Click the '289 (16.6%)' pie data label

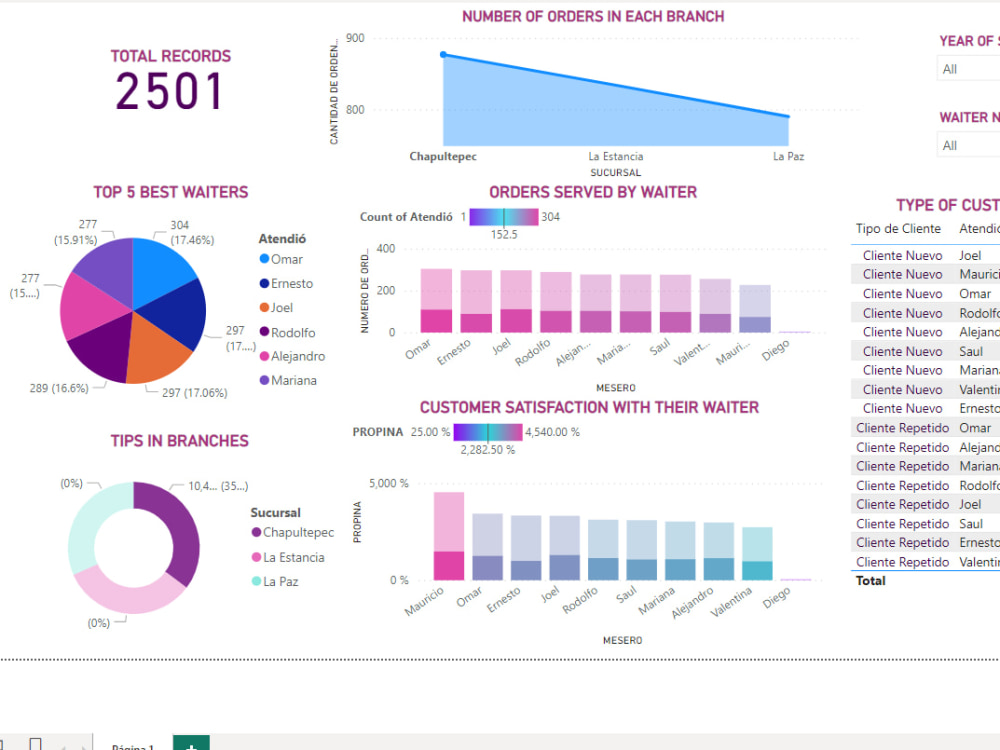click(x=59, y=388)
